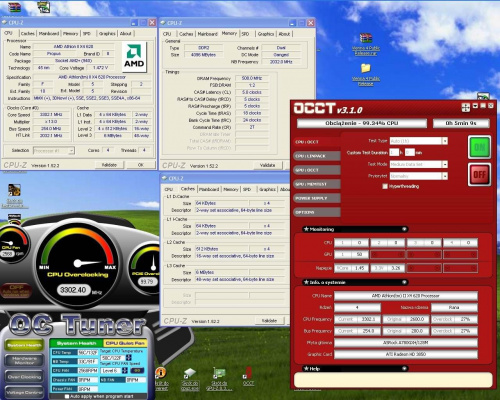Click Validate in the CPU-Z Memory window
This screenshot has width=500, height=400.
267,165
